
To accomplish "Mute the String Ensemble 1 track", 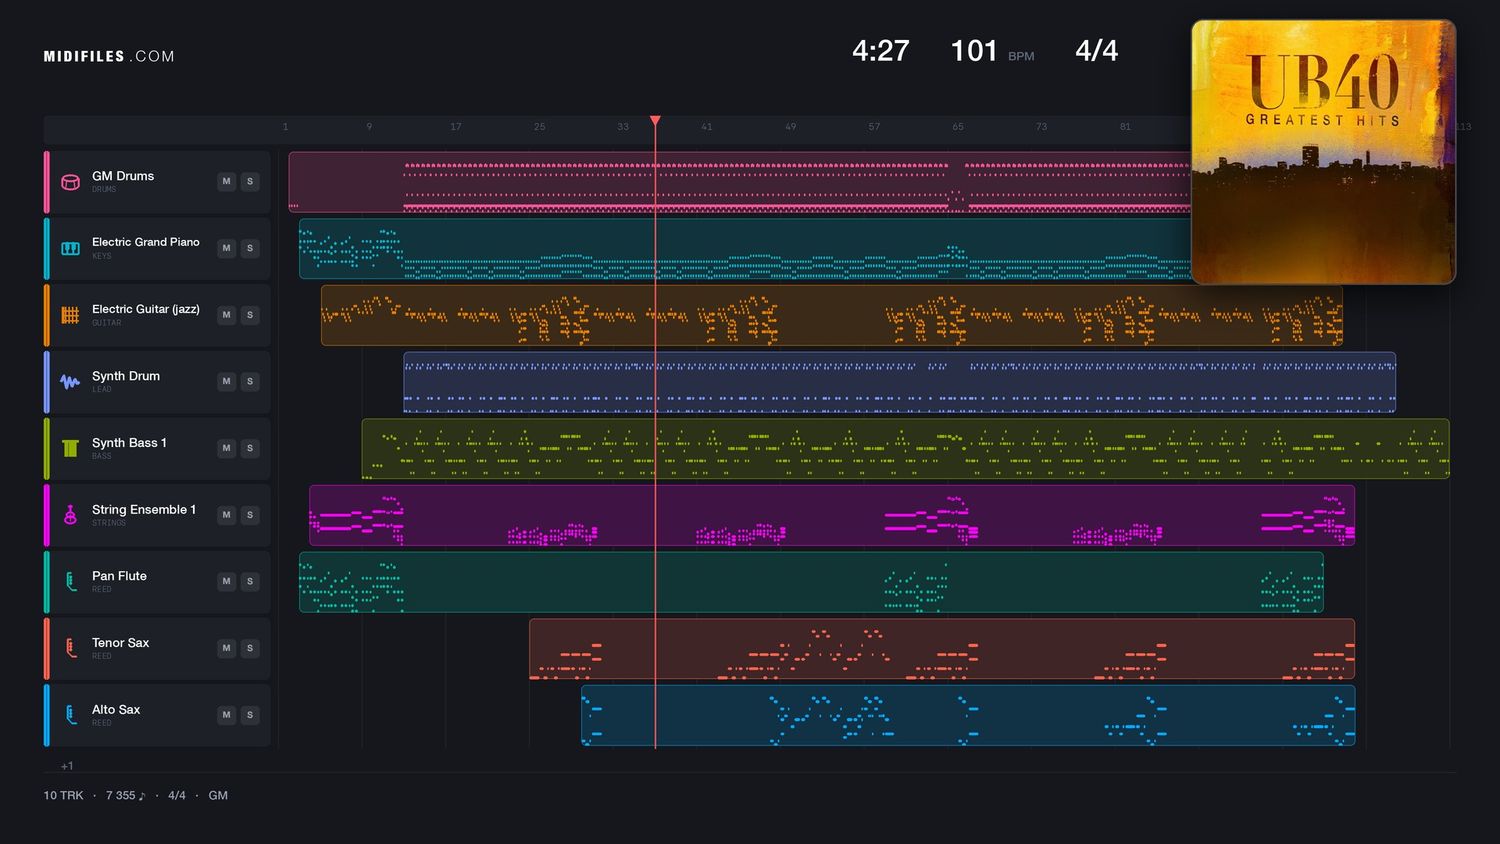I will [x=227, y=515].
